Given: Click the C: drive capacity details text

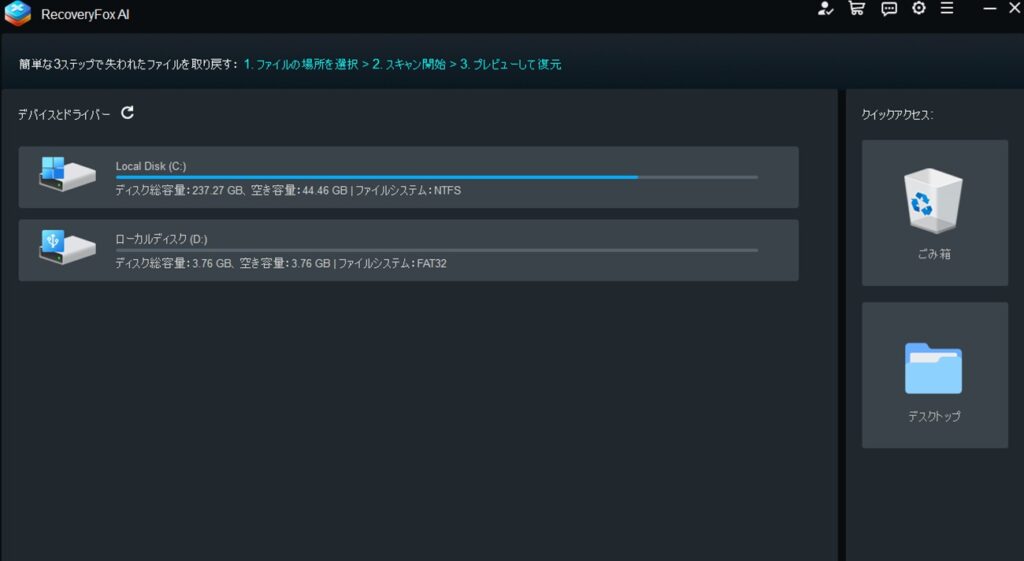Looking at the screenshot, I should click(x=288, y=190).
